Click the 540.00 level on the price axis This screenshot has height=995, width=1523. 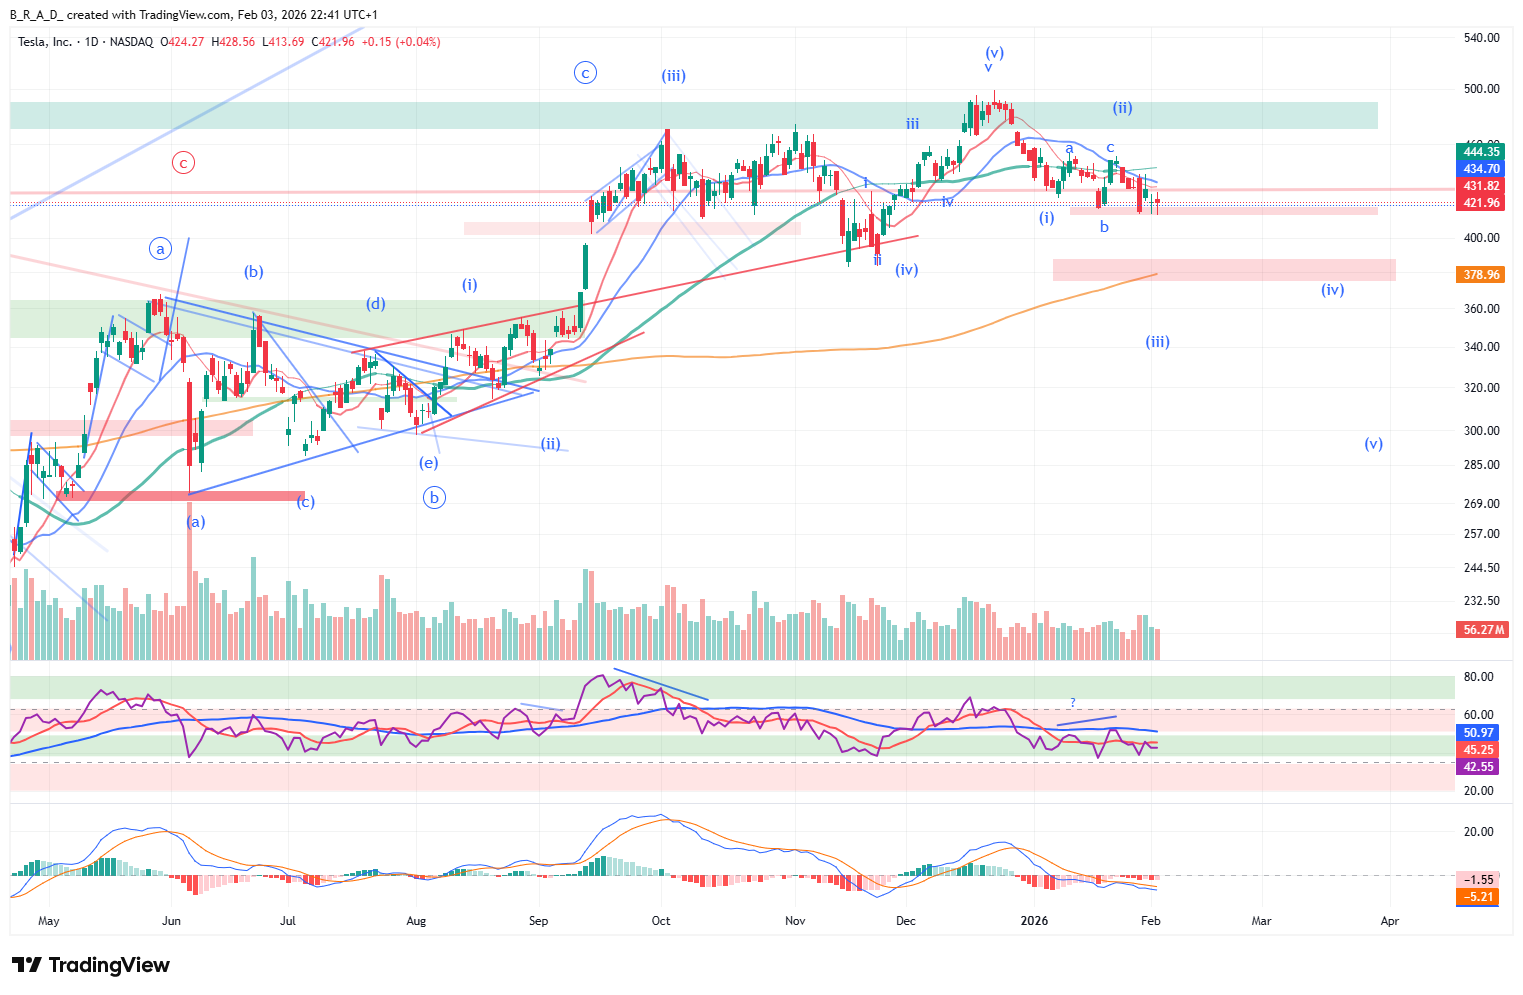tap(1481, 38)
